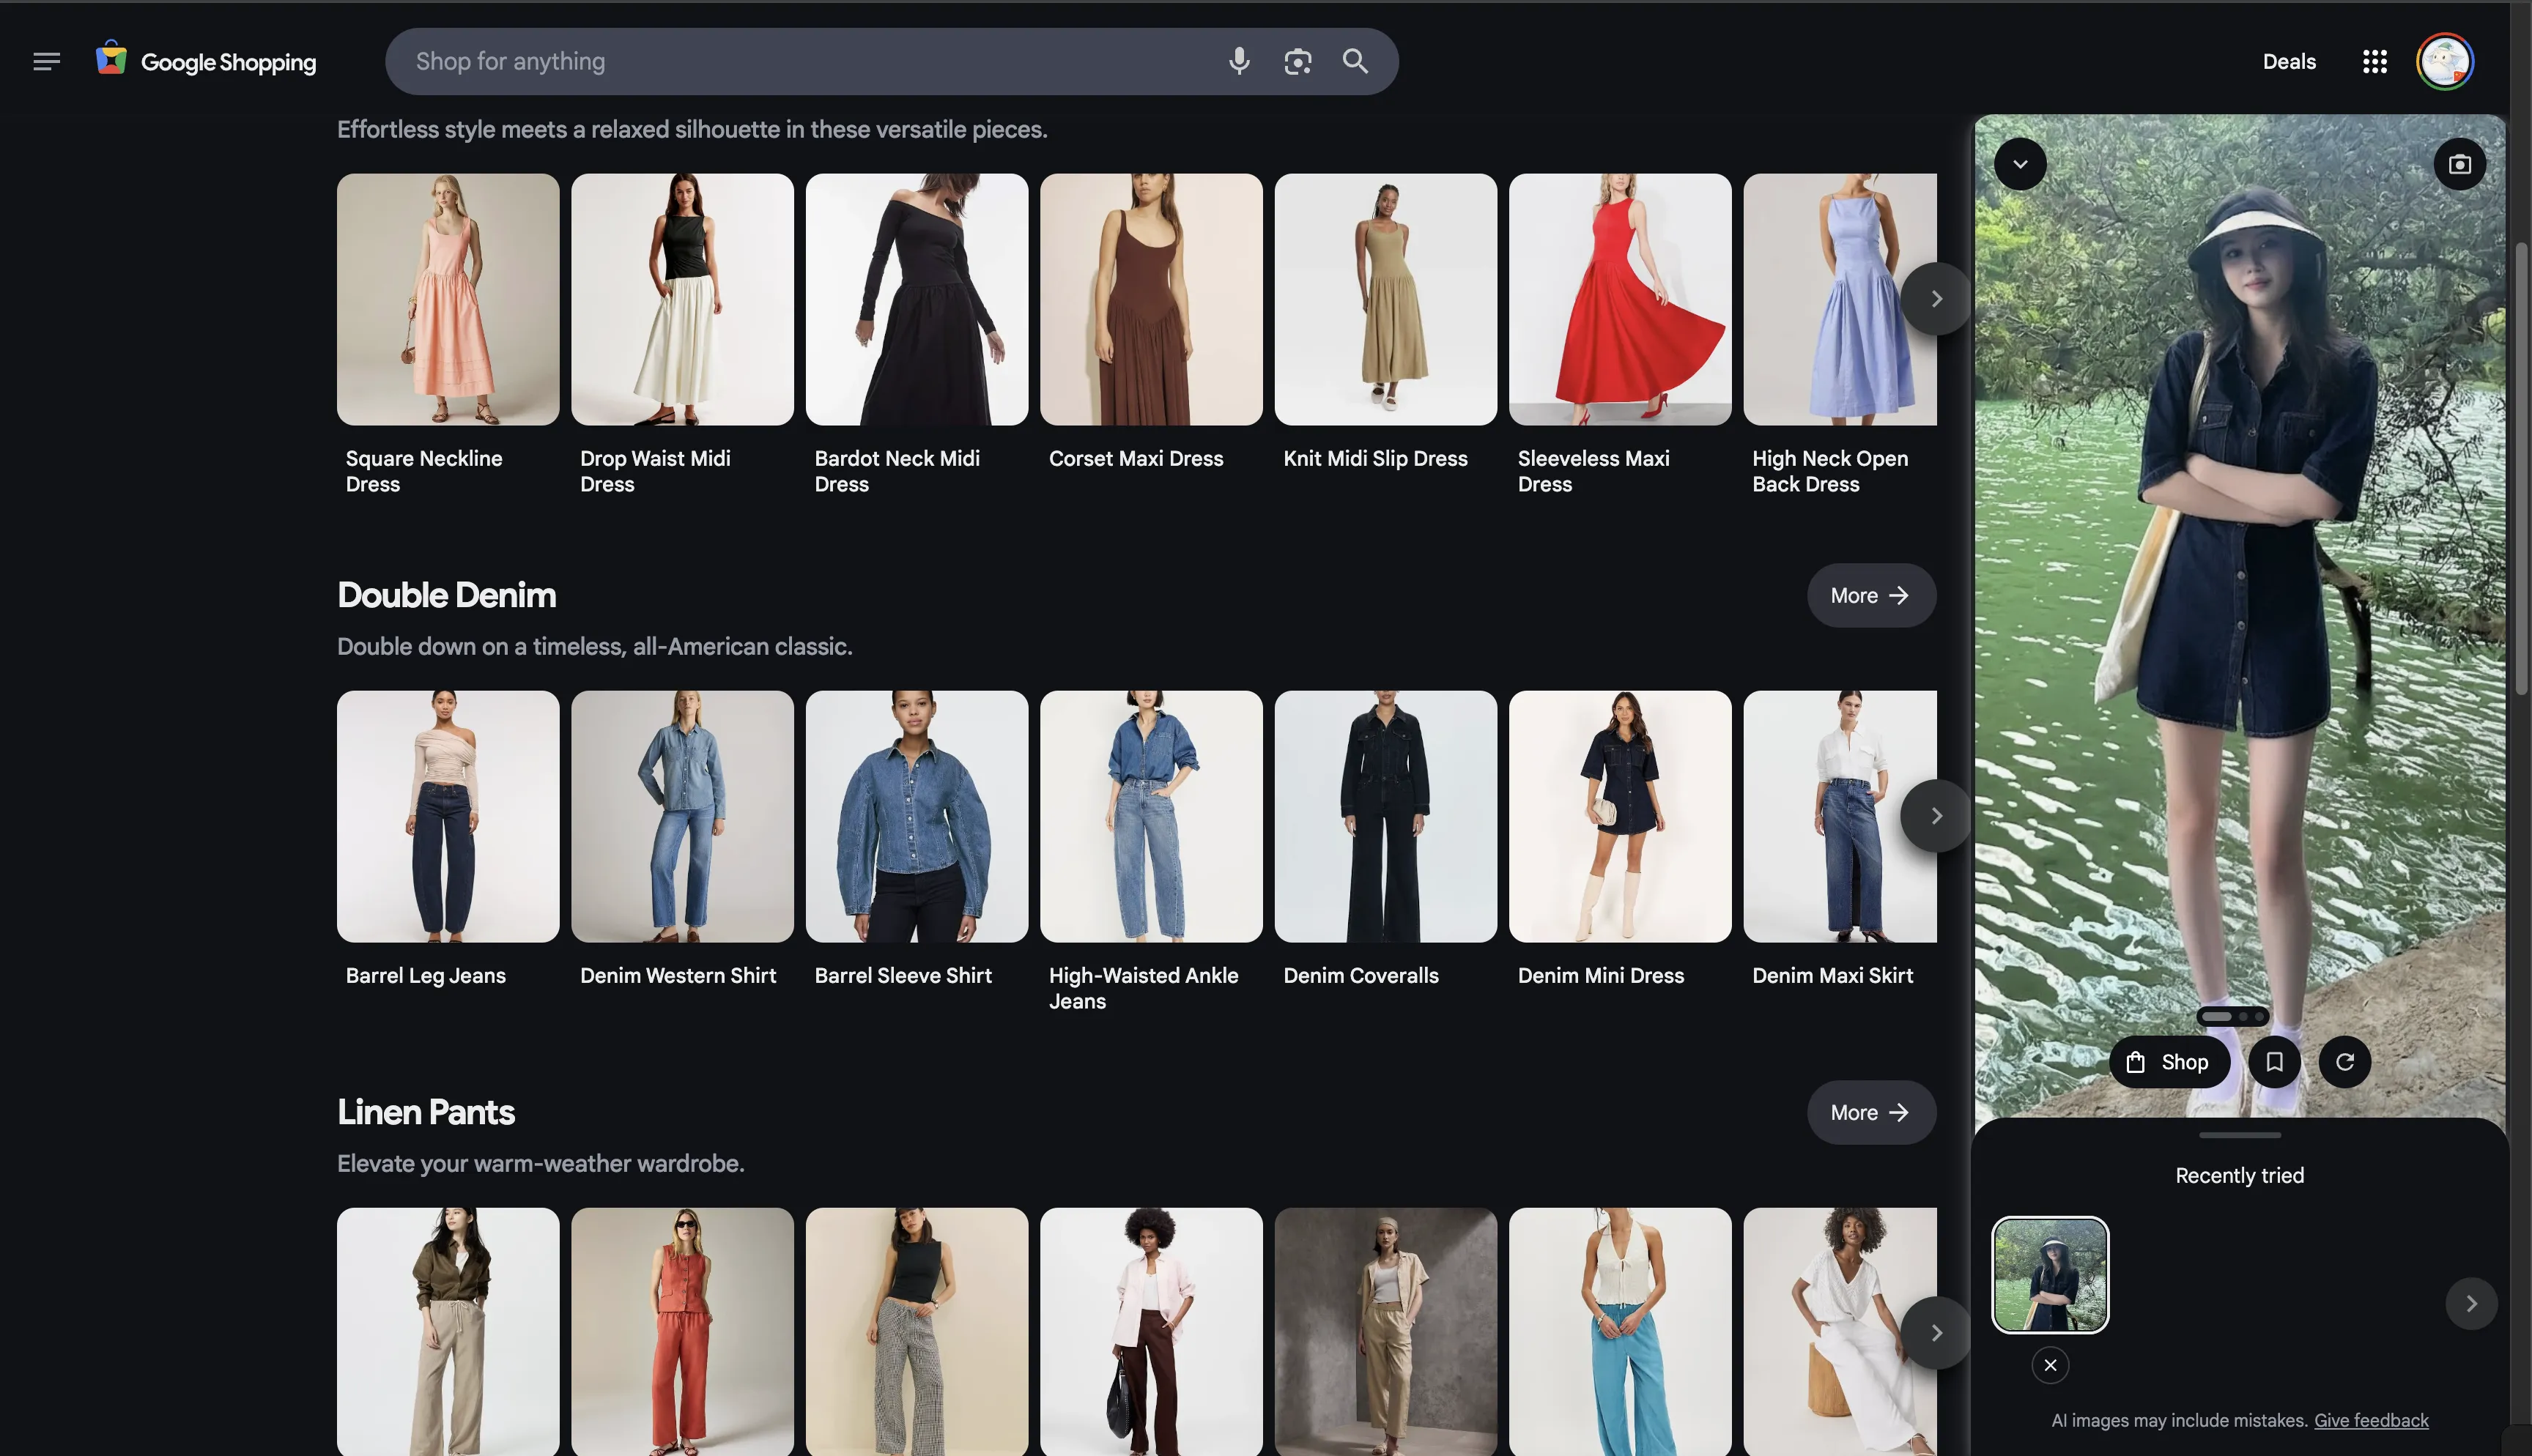Select the recently tried outfit thumbnail
This screenshot has height=1456, width=2532.
(2050, 1275)
